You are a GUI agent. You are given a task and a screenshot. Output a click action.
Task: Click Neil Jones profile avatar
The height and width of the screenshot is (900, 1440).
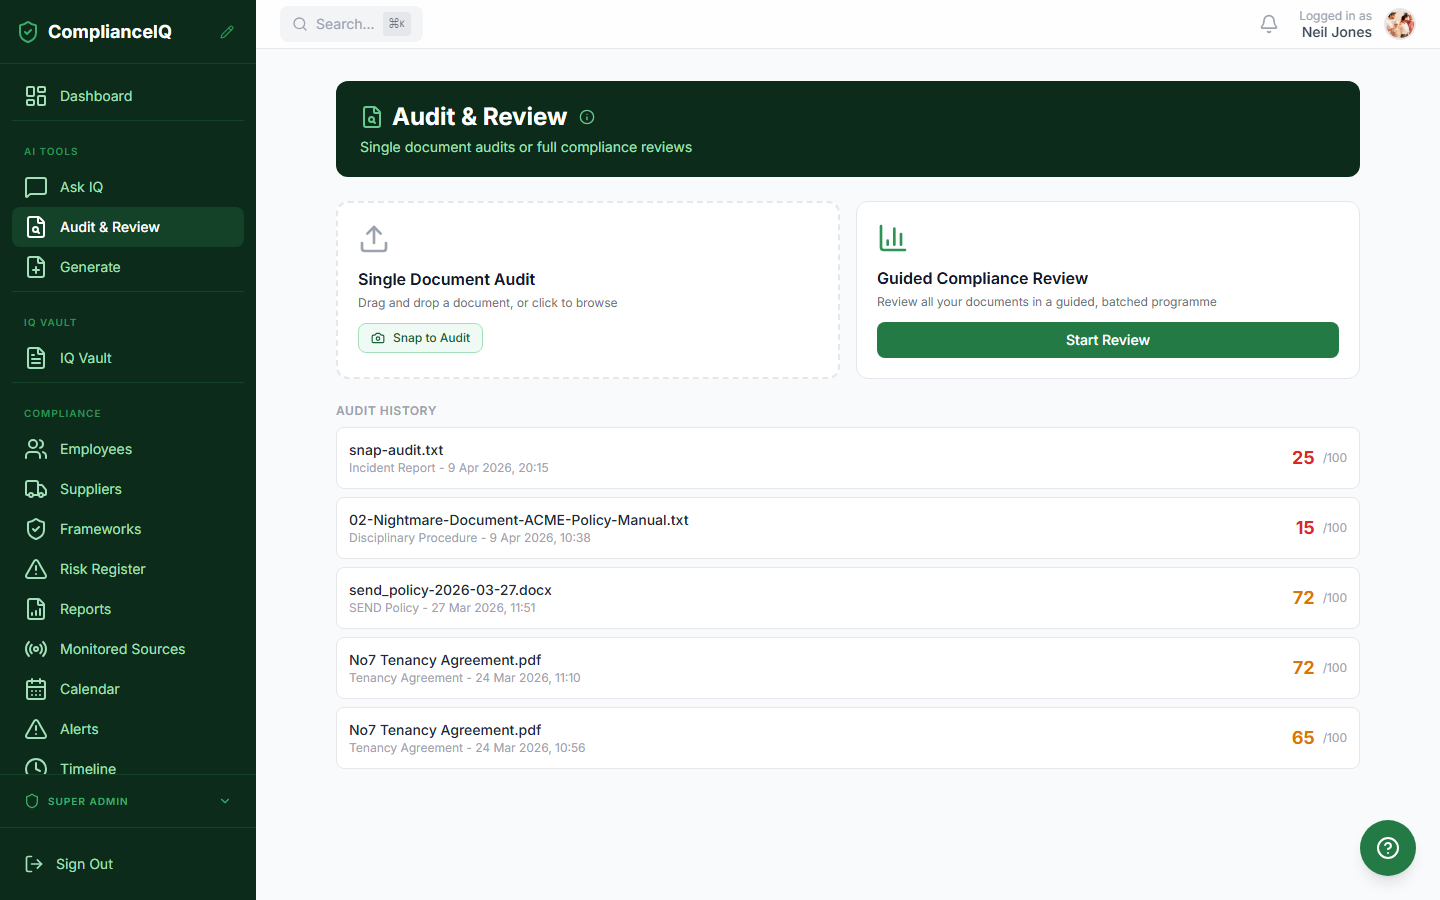click(1400, 24)
